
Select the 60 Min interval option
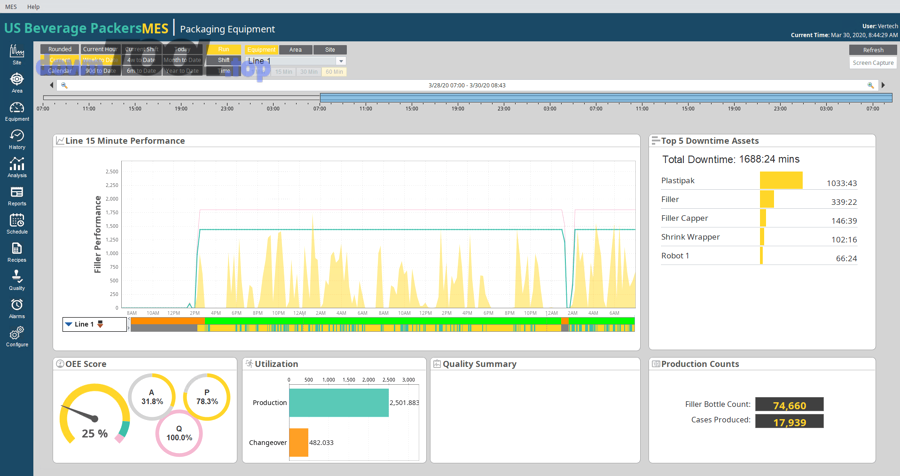[x=334, y=71]
